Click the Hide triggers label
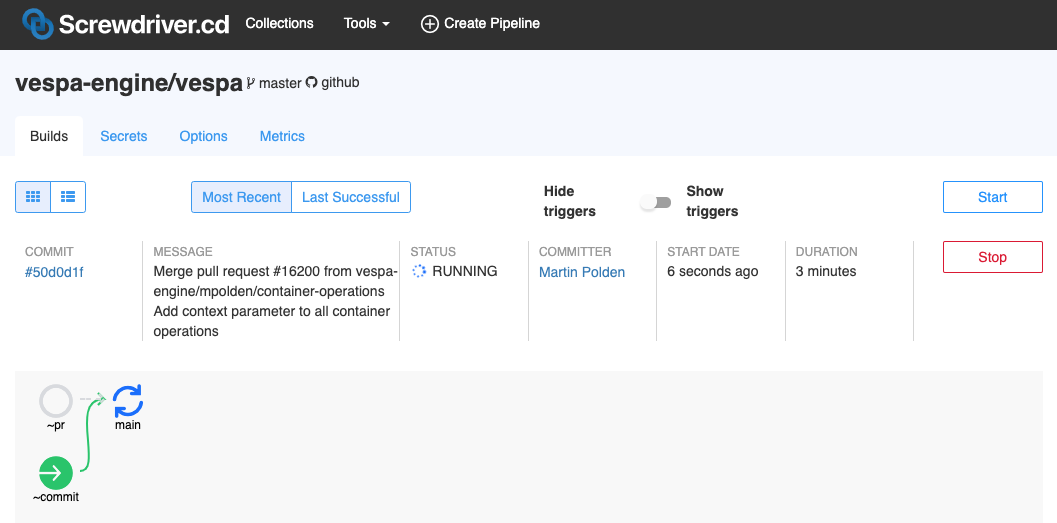Image resolution: width=1057 pixels, height=523 pixels. pos(570,202)
